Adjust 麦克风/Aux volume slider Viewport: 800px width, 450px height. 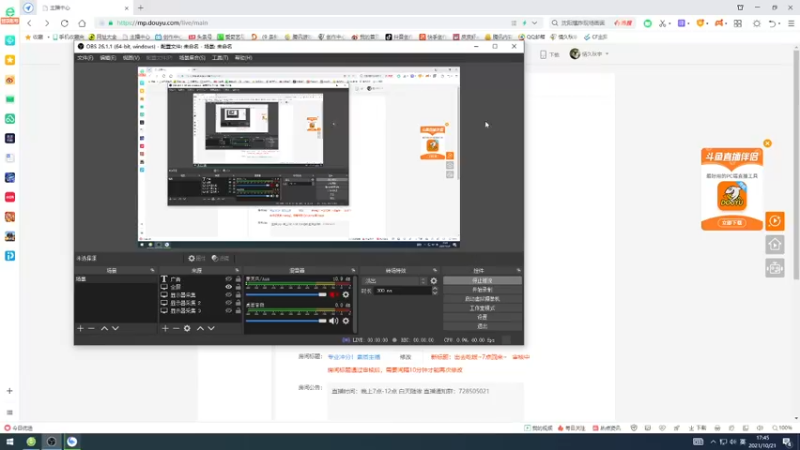[x=286, y=294]
